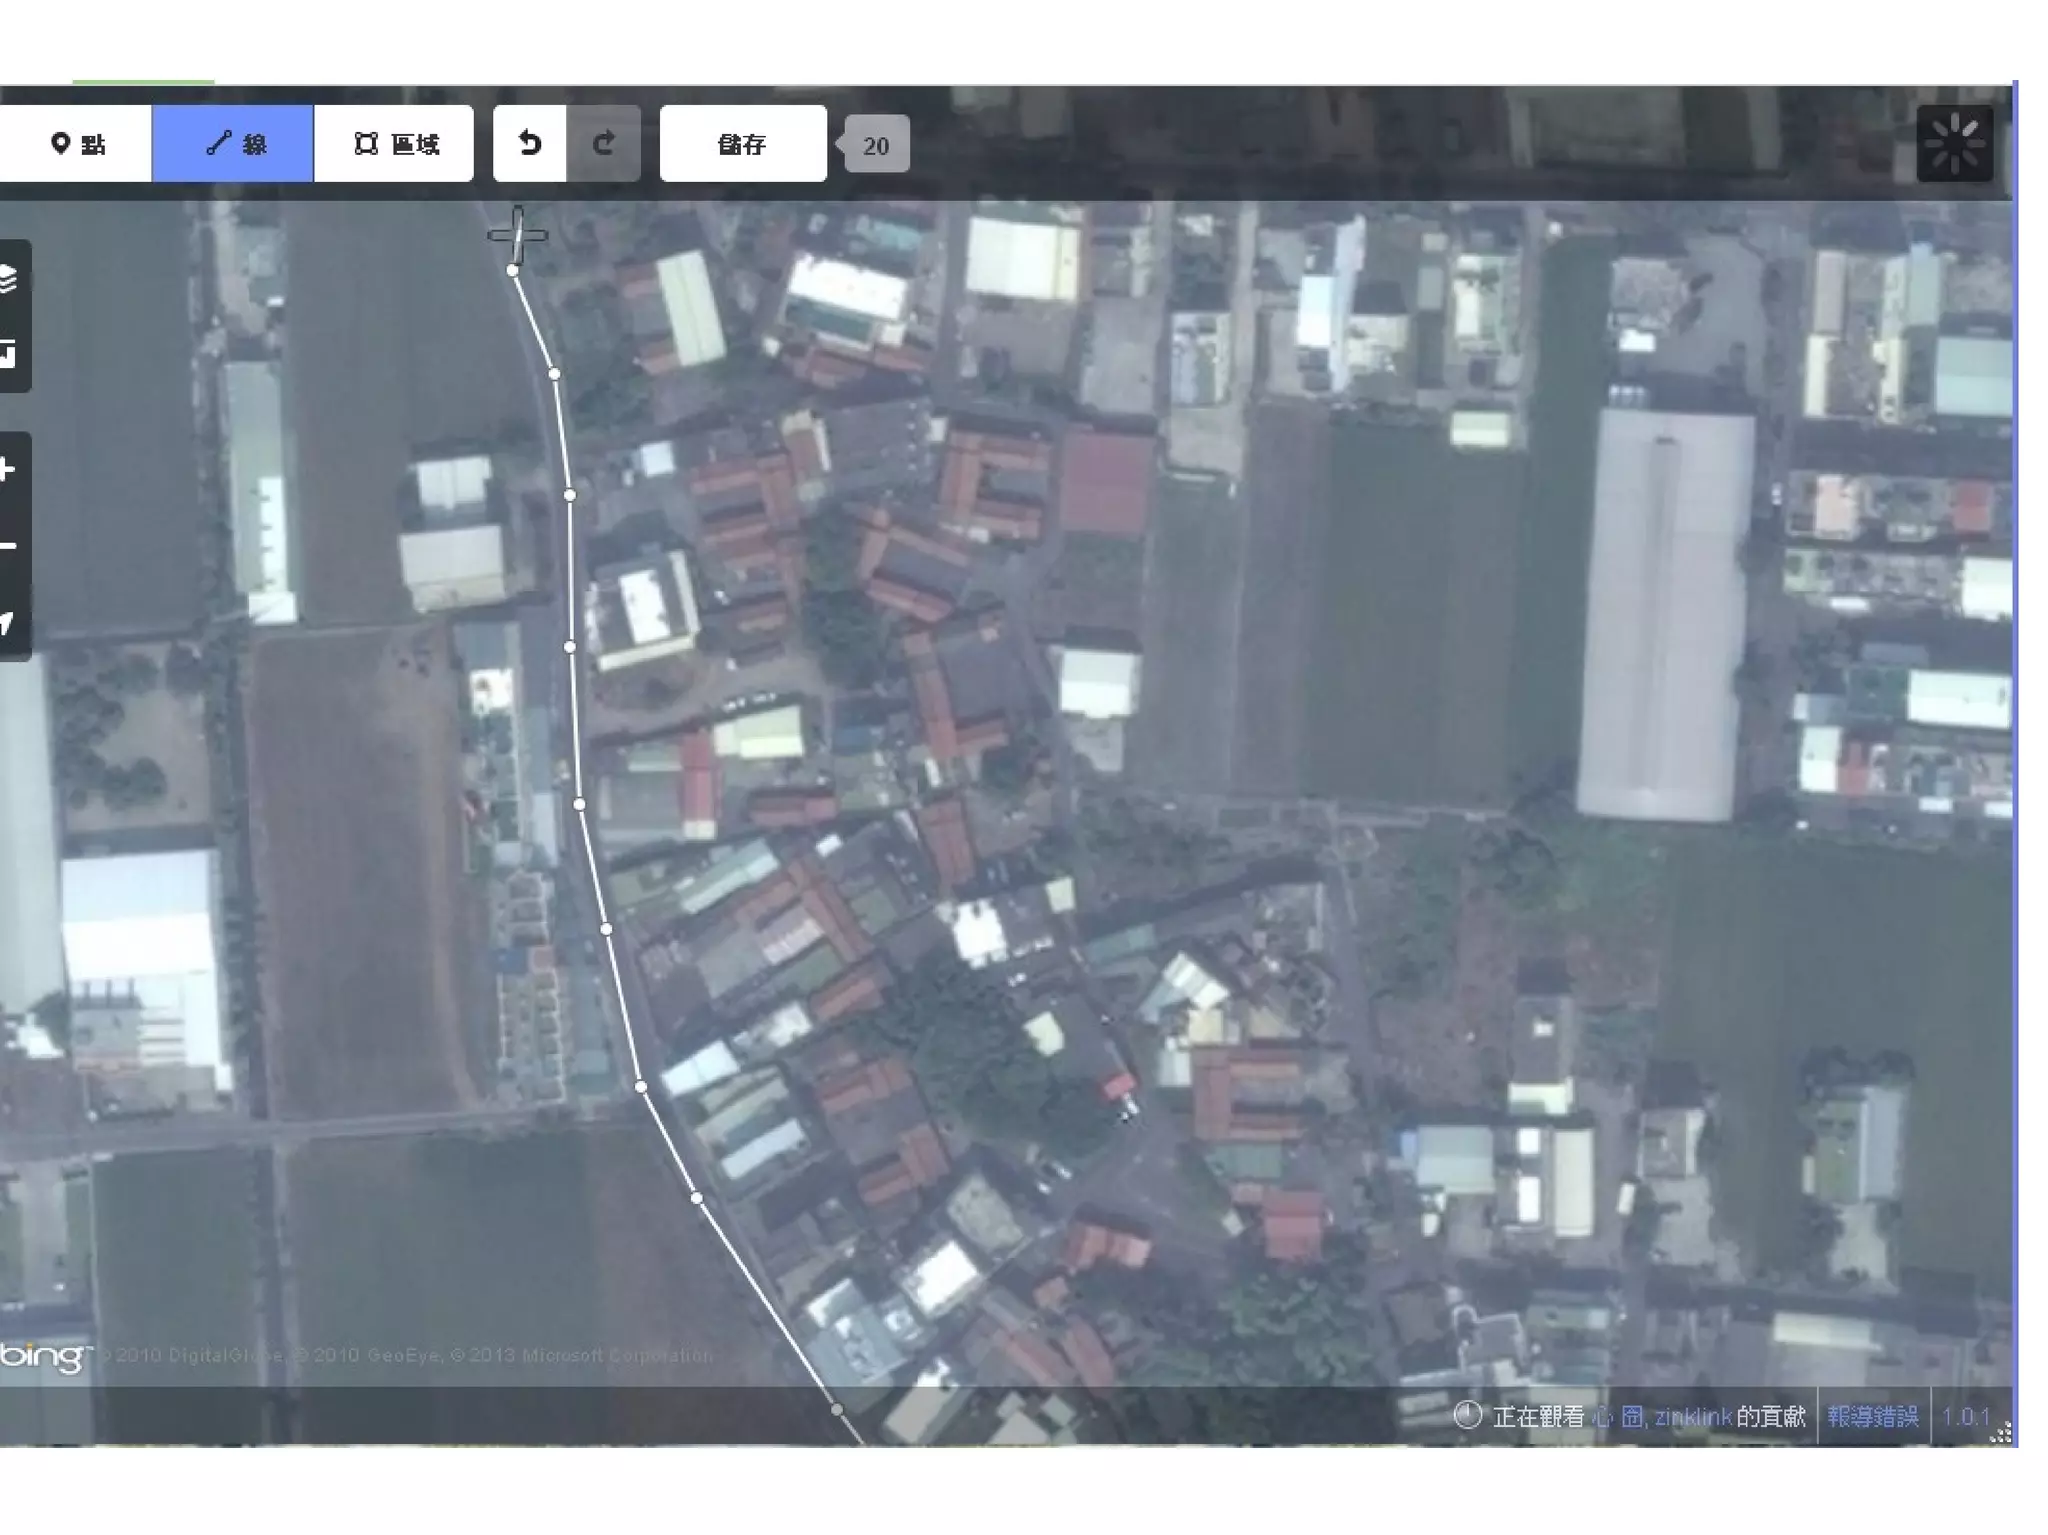Image resolution: width=2048 pixels, height=1535 pixels.
Task: Select the 線 (line) drawing tool
Action: [x=234, y=144]
